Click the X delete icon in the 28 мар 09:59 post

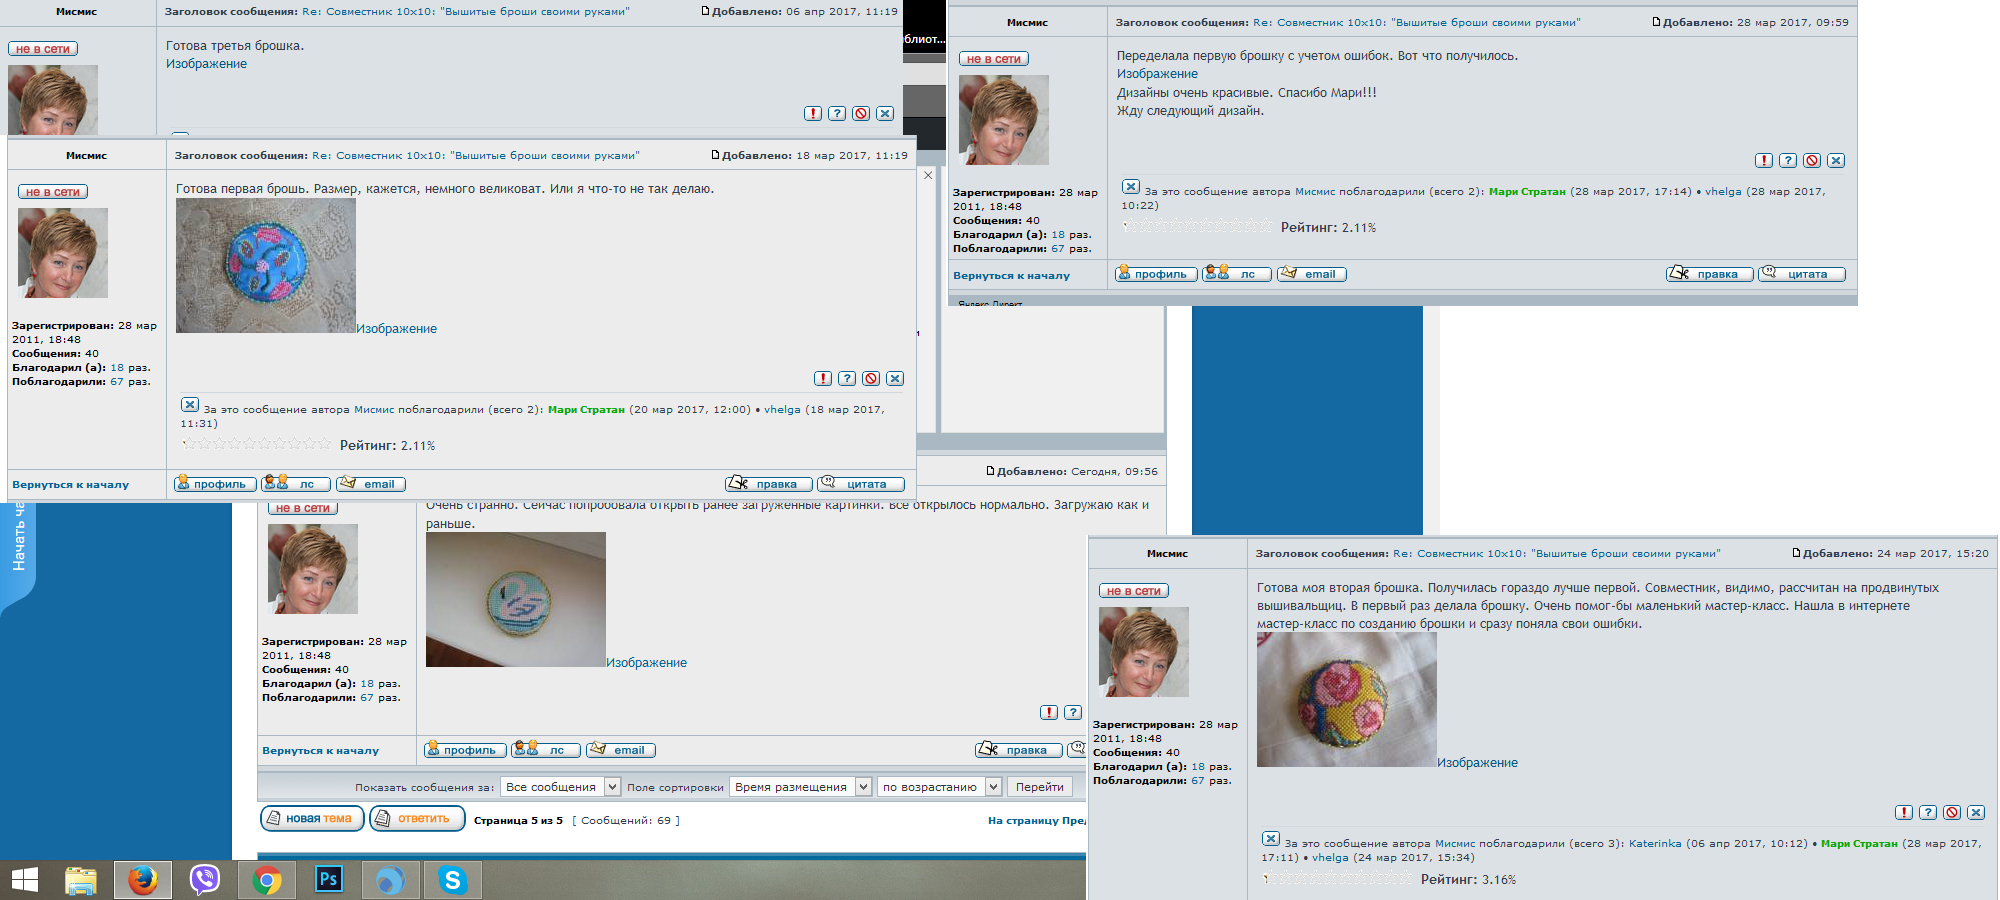point(1836,161)
